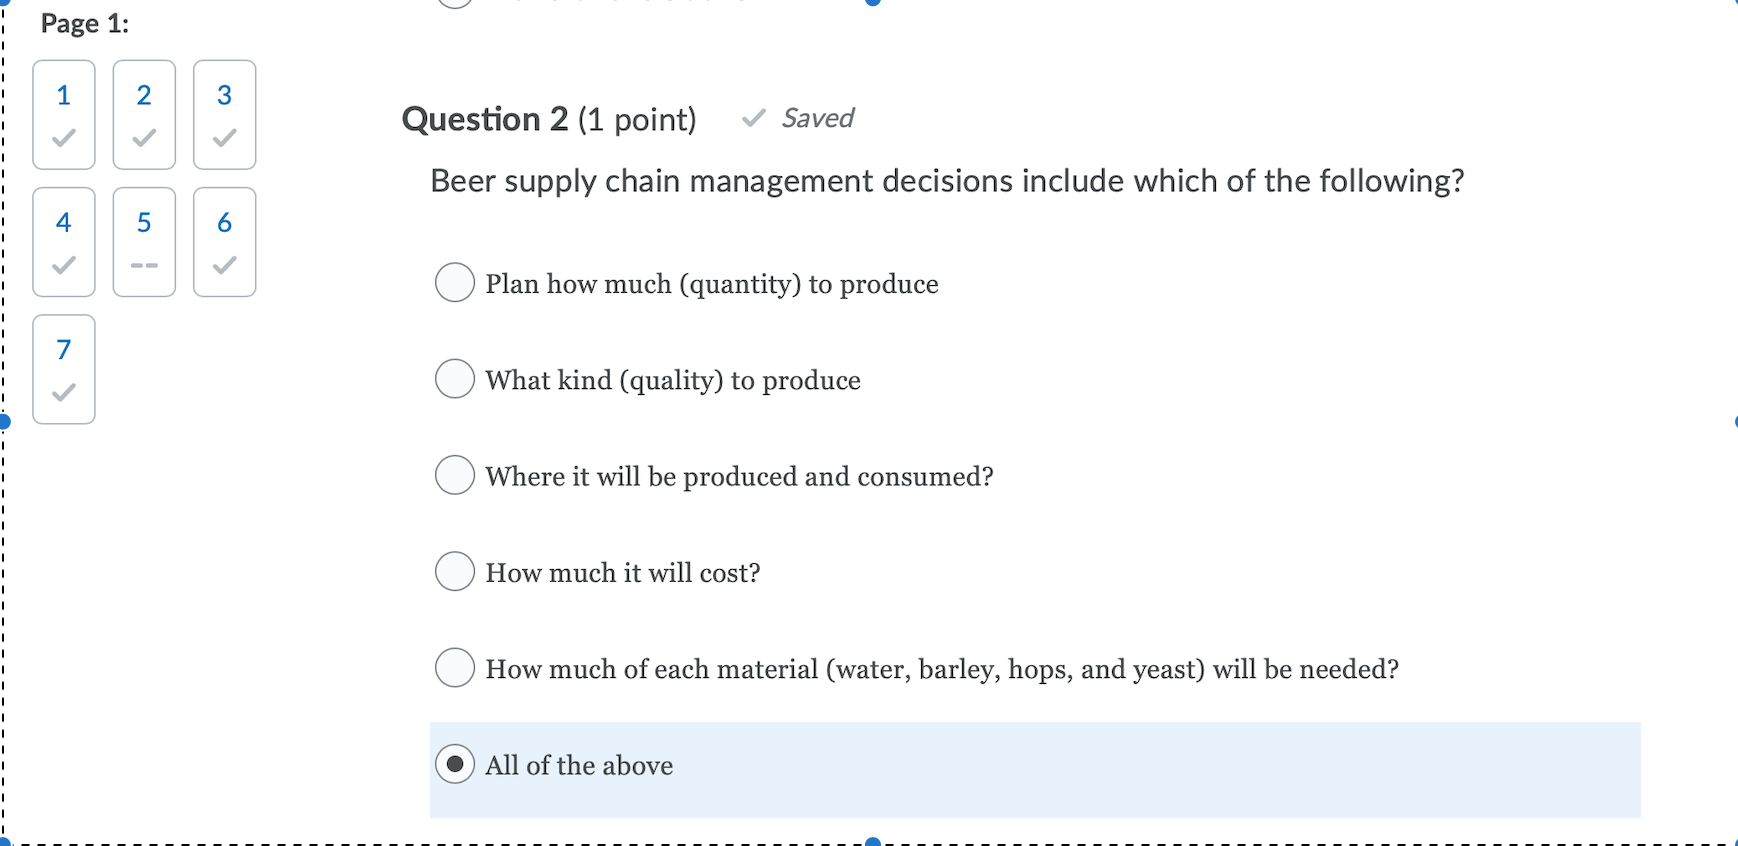Select 'Plan how much (quantity) to produce'
This screenshot has width=1738, height=846.
[x=455, y=283]
